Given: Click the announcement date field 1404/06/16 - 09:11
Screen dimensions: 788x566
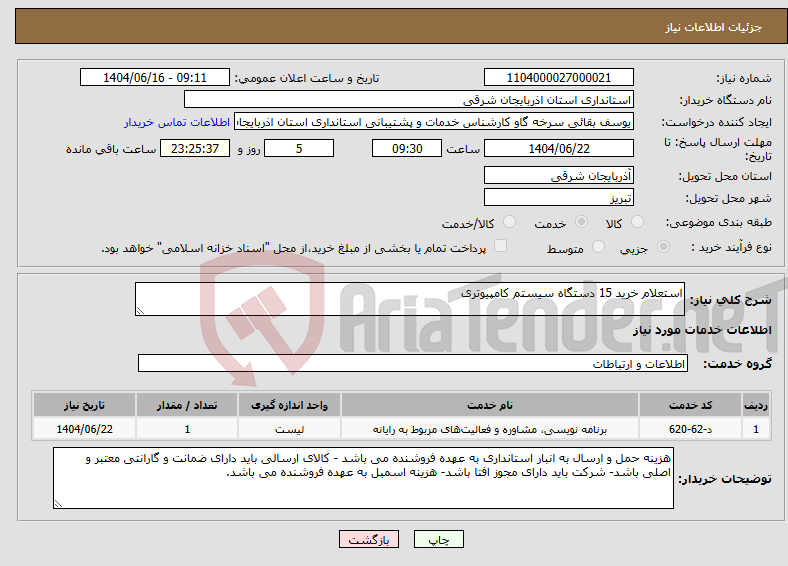Looking at the screenshot, I should click(155, 77).
